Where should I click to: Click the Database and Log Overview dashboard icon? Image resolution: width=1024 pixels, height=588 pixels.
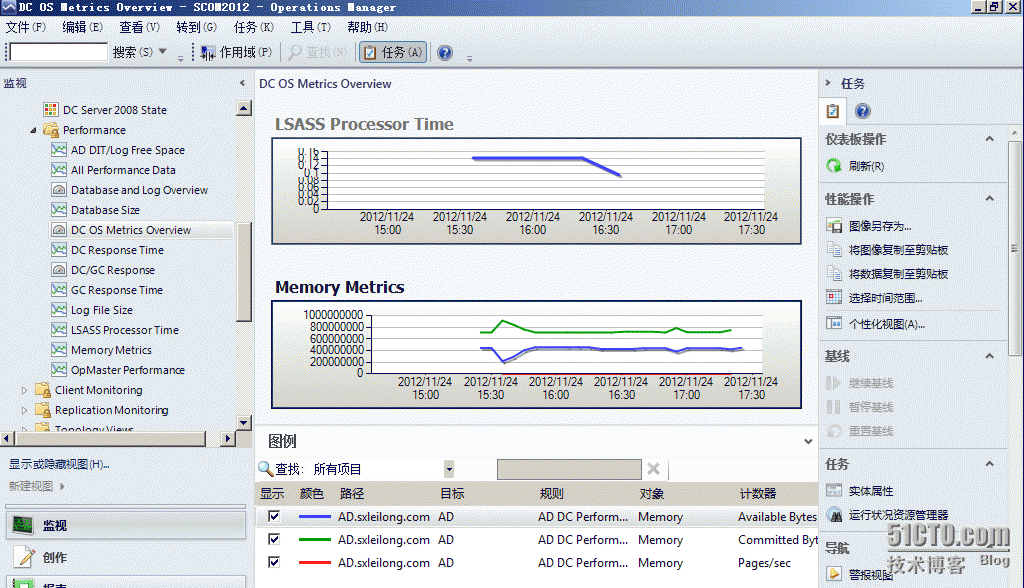pyautogui.click(x=59, y=190)
